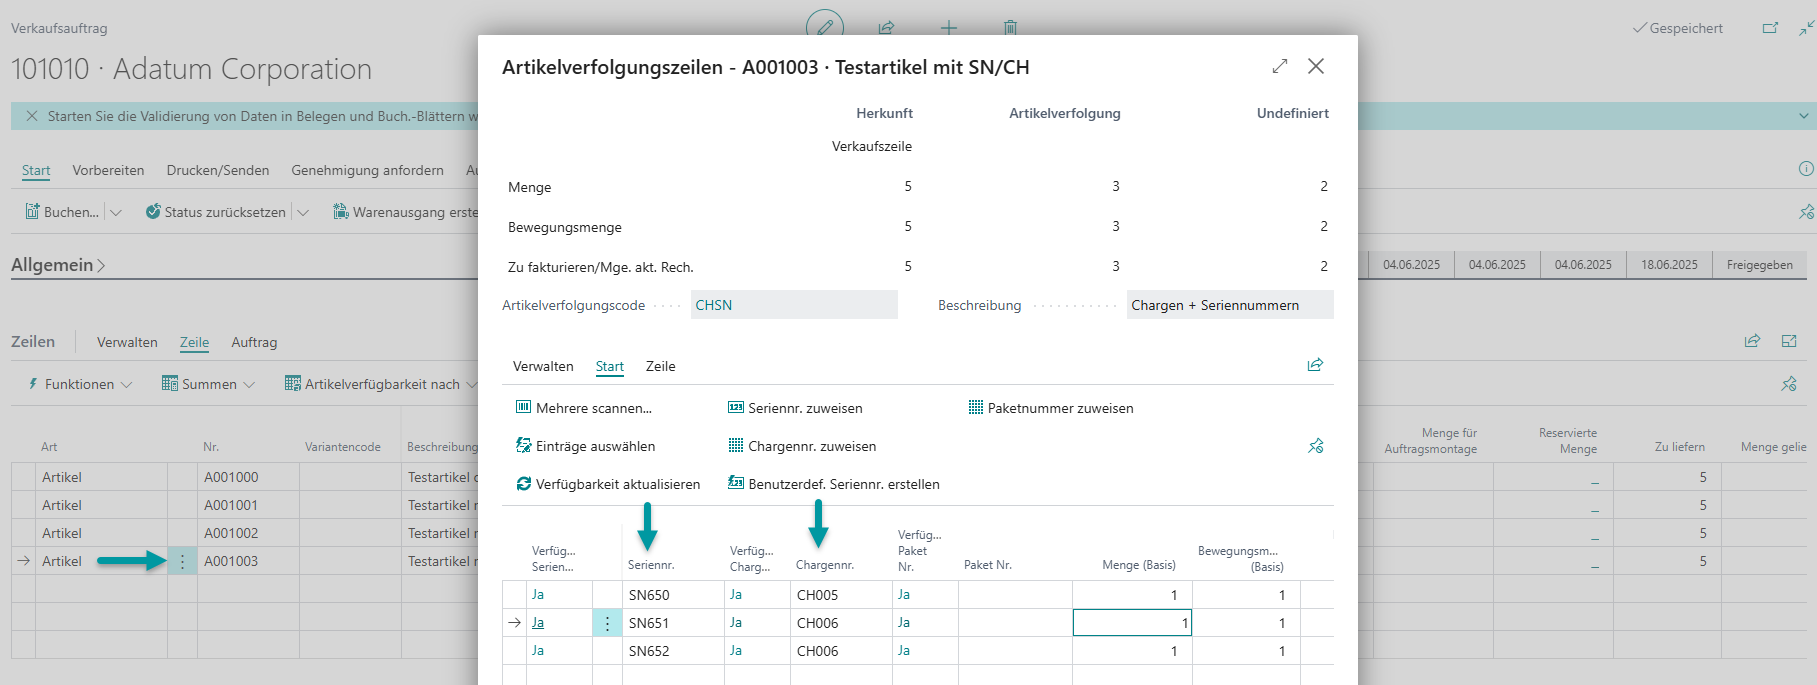
Task: Click the edit pencil icon at top
Action: click(x=825, y=27)
